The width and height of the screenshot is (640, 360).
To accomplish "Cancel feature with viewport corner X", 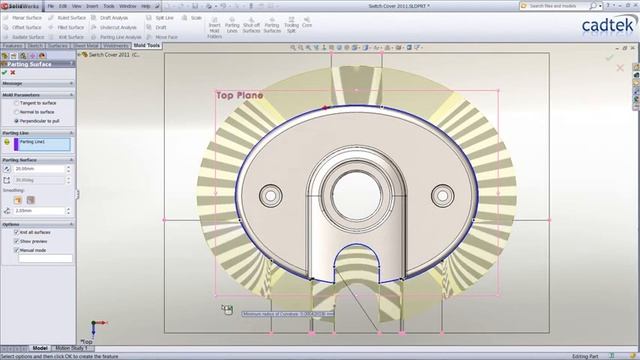I will (x=620, y=68).
